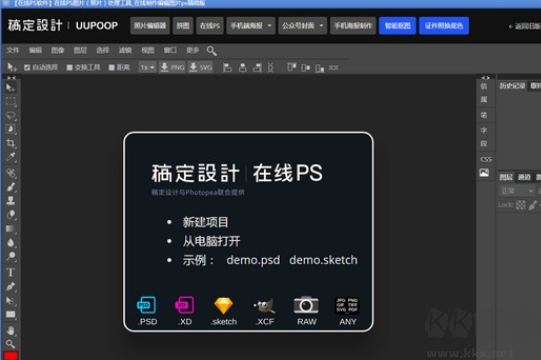Switch to the 历史记录 tab

pos(512,86)
